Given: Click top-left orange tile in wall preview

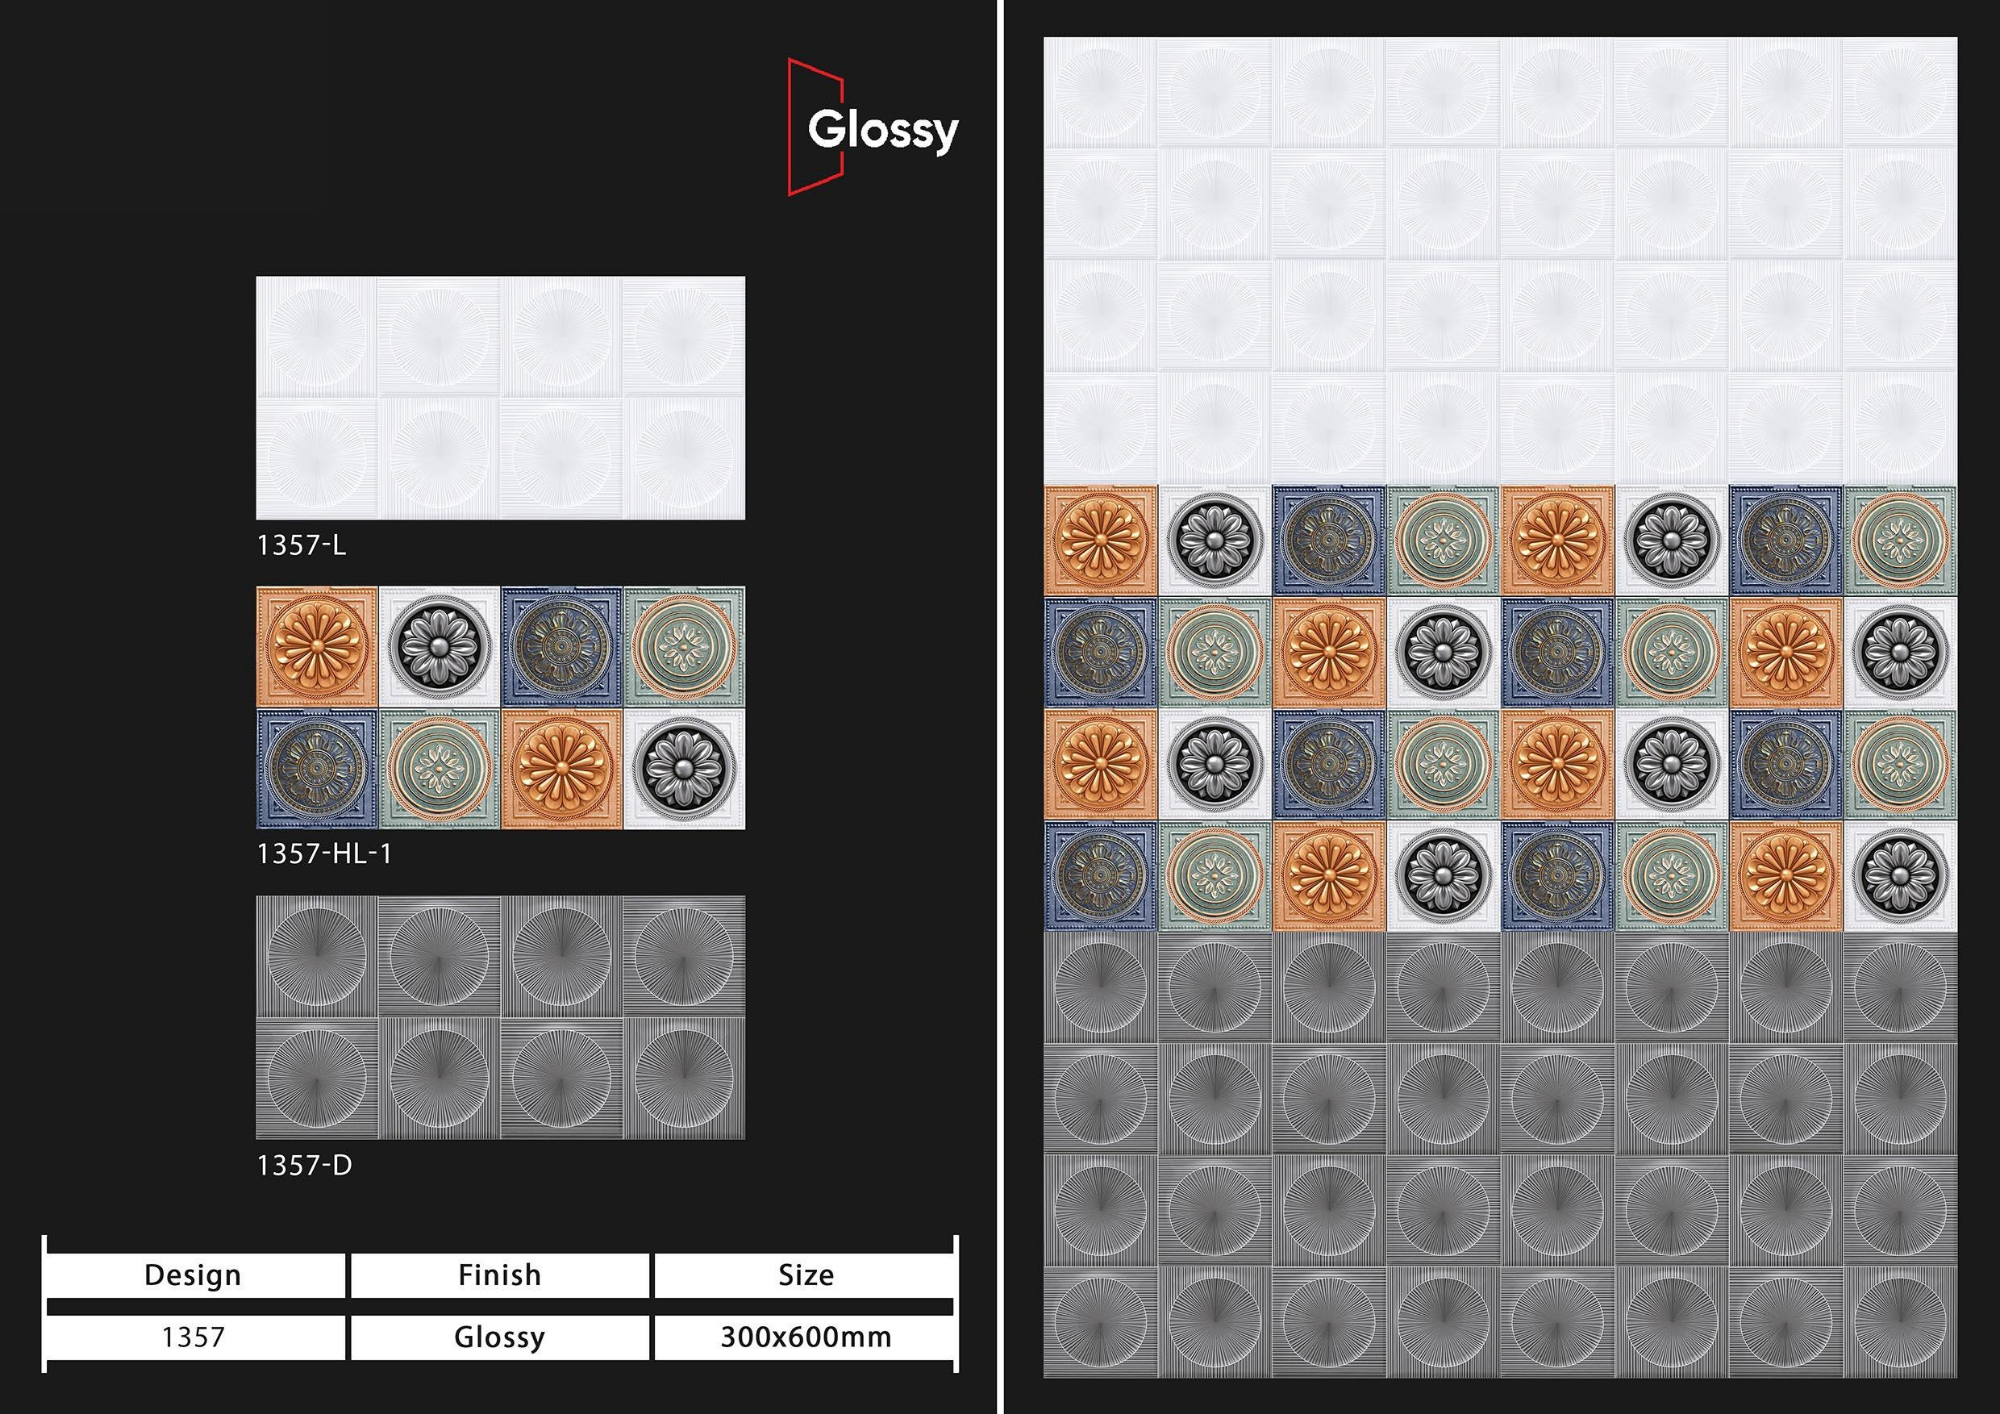Looking at the screenshot, I should coord(1100,540).
